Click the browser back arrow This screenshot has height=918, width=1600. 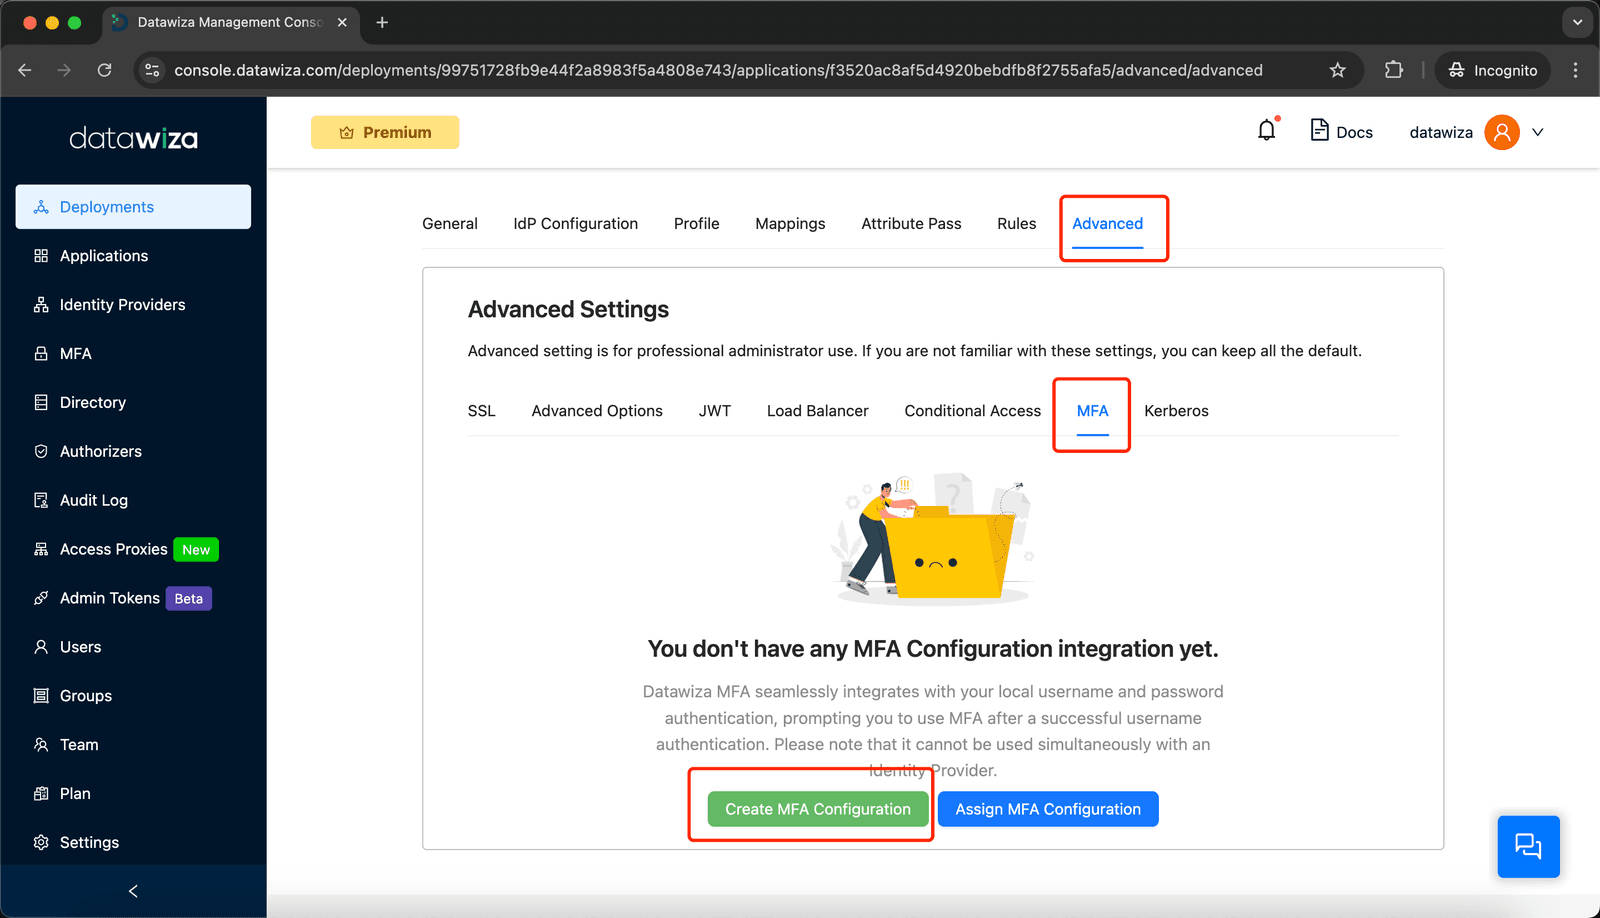tap(25, 70)
